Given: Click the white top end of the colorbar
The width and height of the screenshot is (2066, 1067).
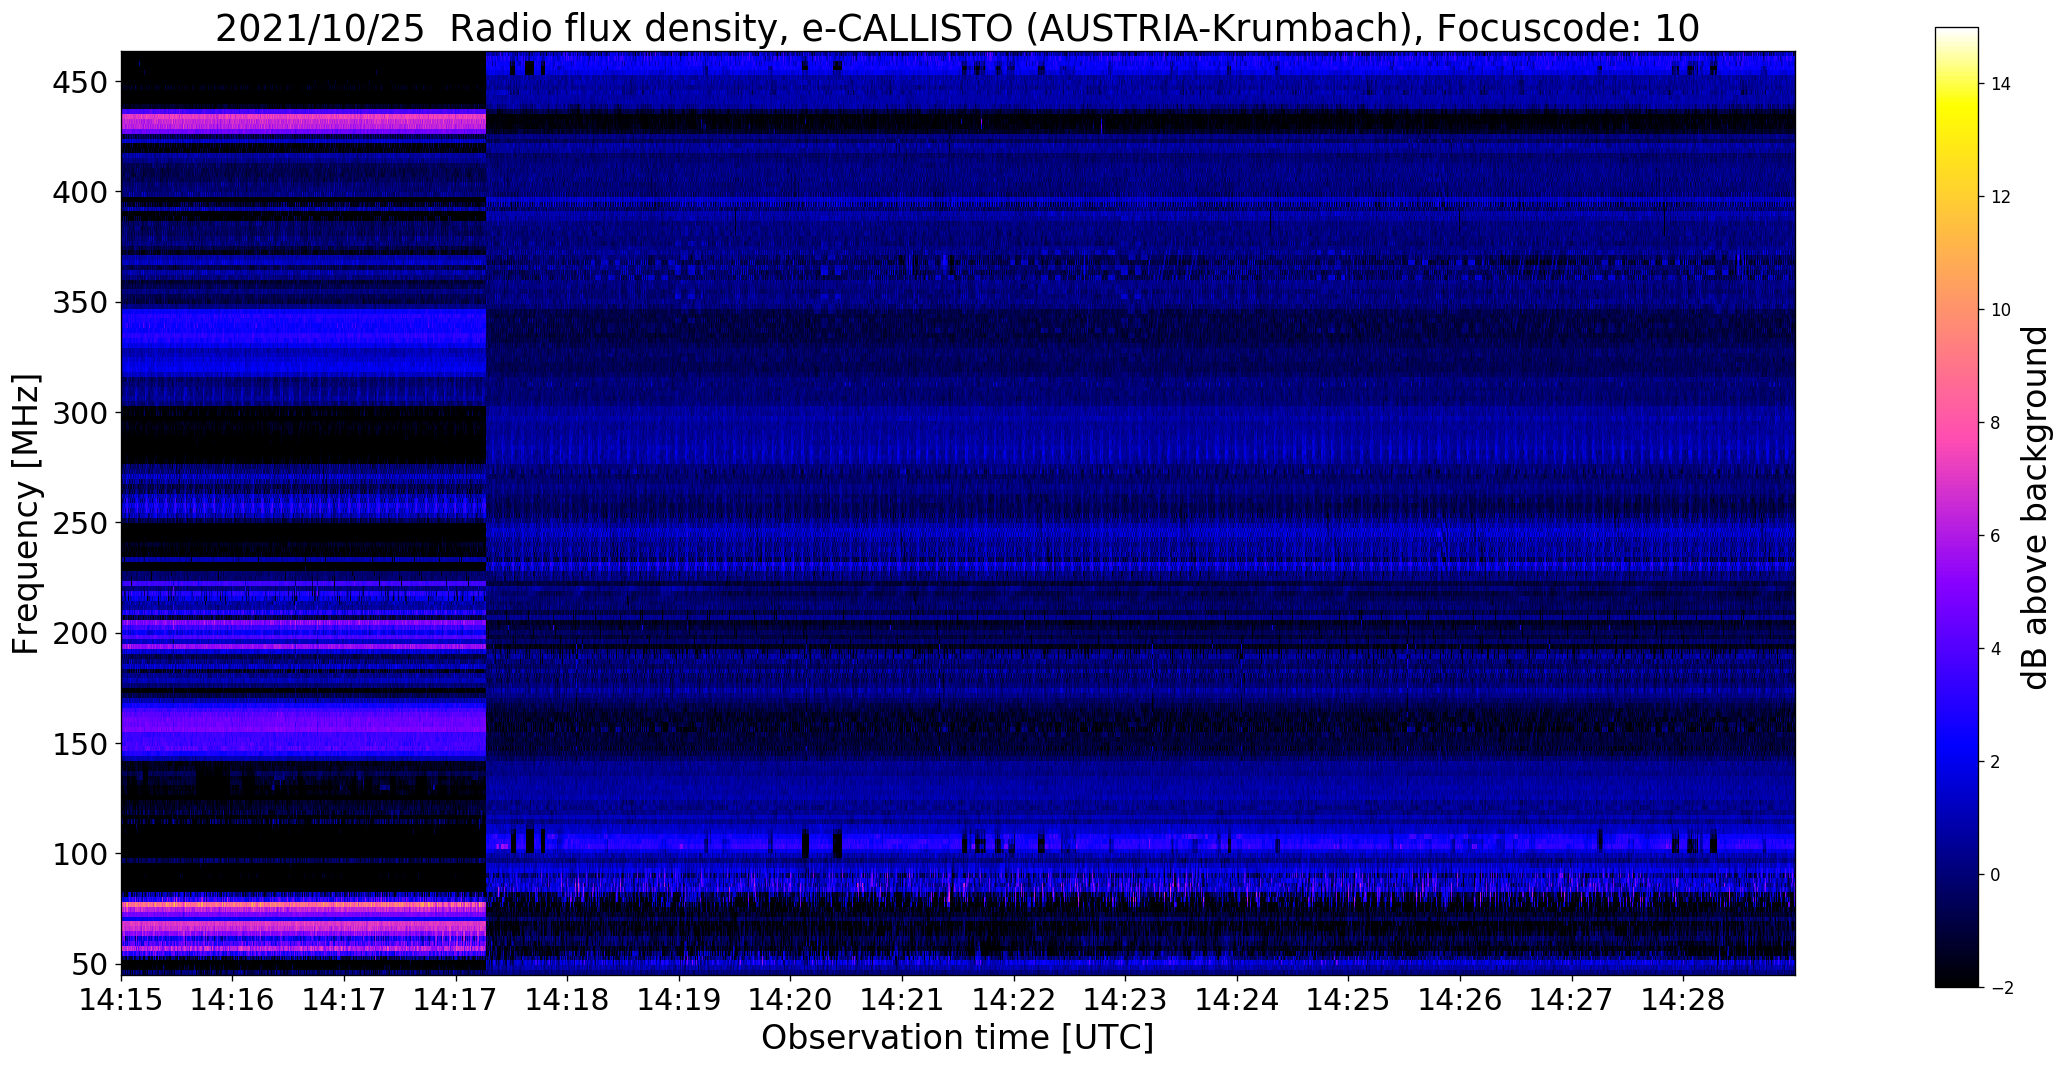Looking at the screenshot, I should point(1957,33).
